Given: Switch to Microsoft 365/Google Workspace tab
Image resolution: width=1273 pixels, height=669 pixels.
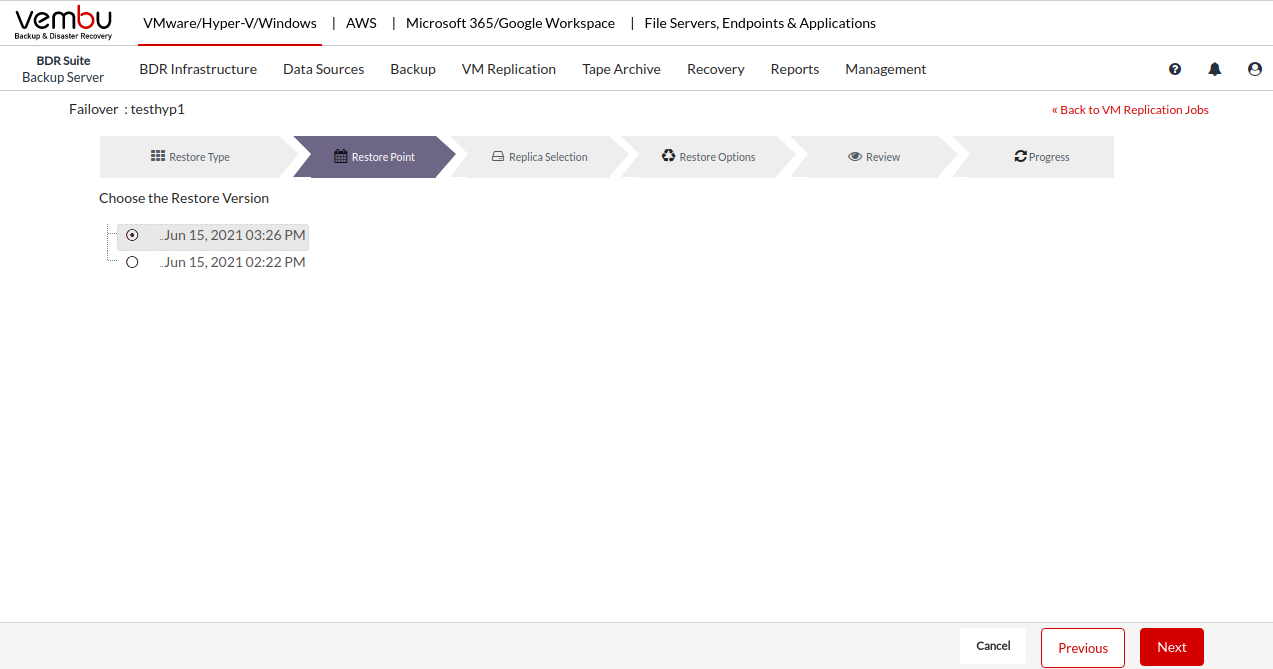Looking at the screenshot, I should (x=510, y=23).
